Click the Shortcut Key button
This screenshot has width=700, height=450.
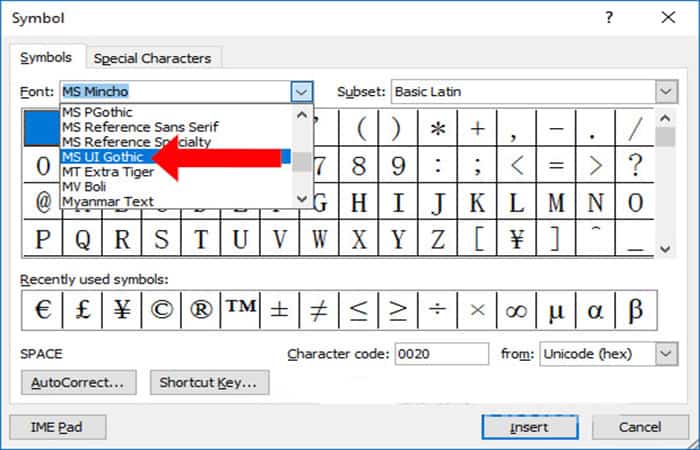pos(209,383)
